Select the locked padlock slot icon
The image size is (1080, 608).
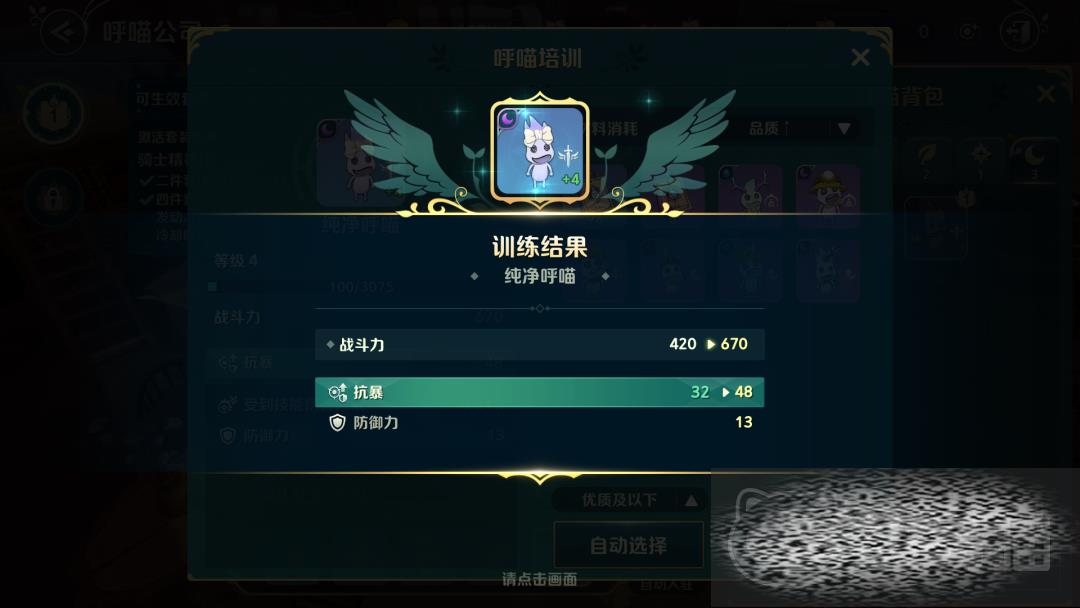click(x=53, y=198)
